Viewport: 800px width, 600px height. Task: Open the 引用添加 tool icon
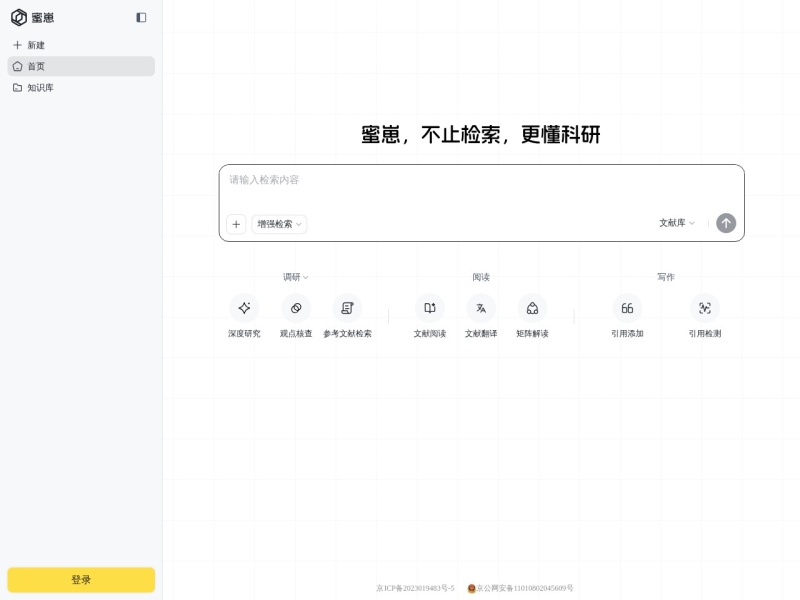627,308
